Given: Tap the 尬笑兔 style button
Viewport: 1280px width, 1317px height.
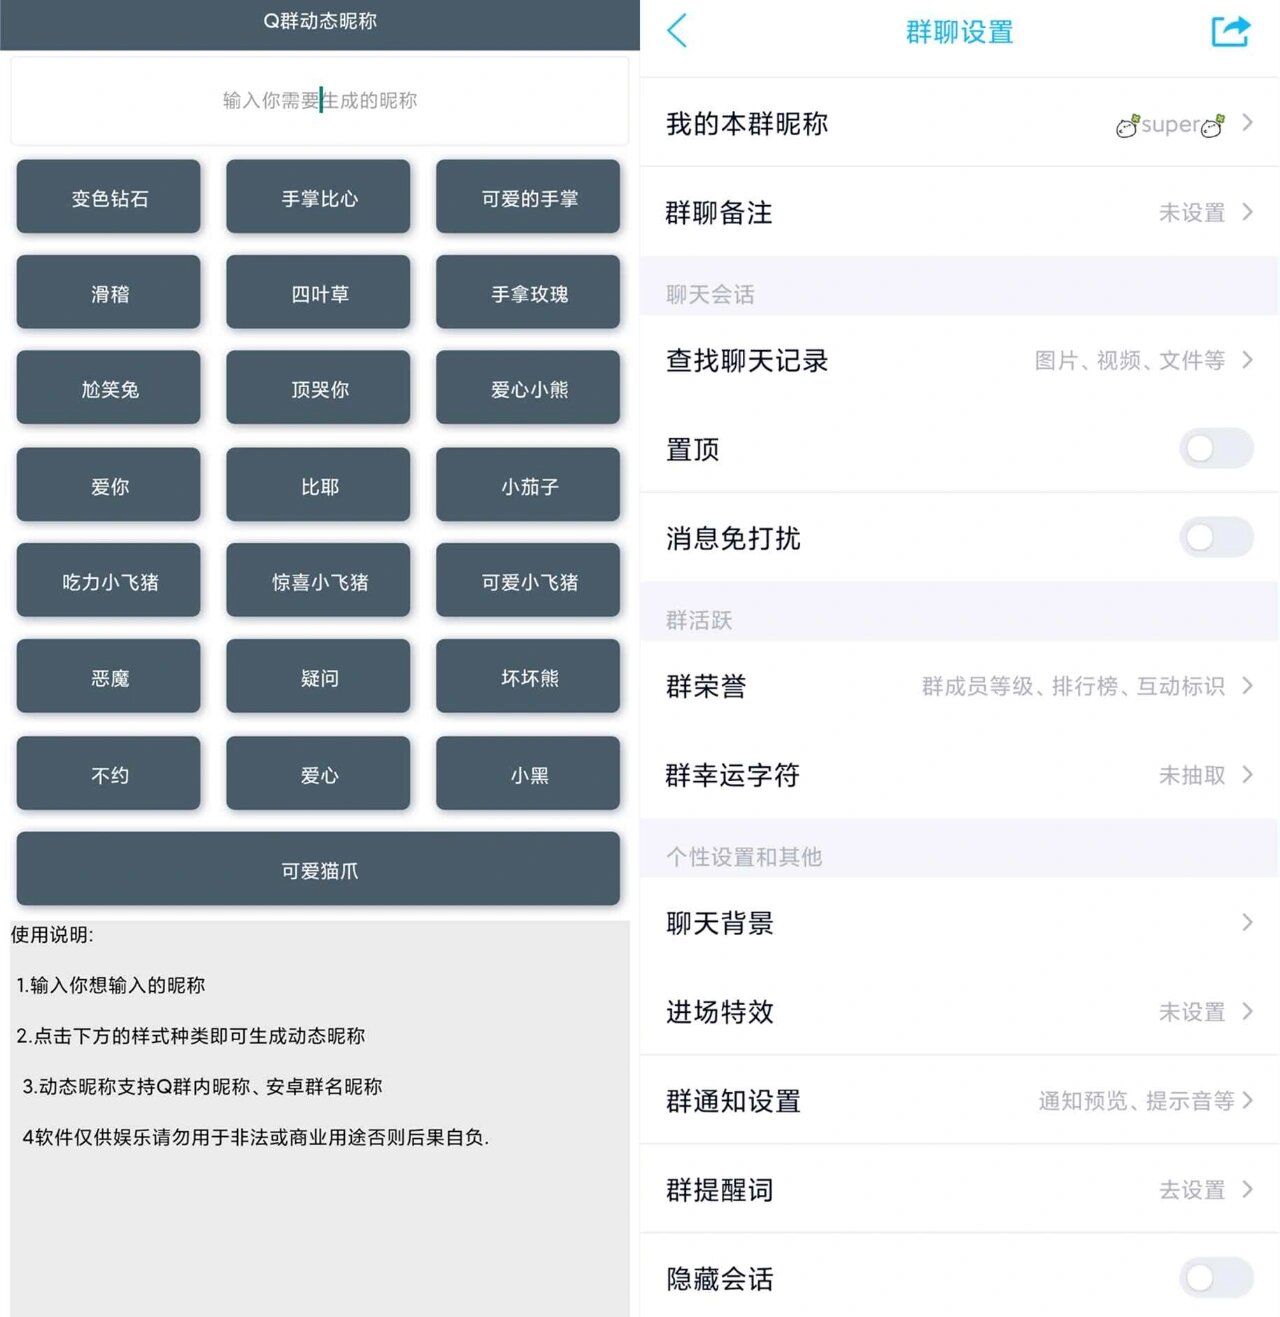Looking at the screenshot, I should [x=109, y=389].
